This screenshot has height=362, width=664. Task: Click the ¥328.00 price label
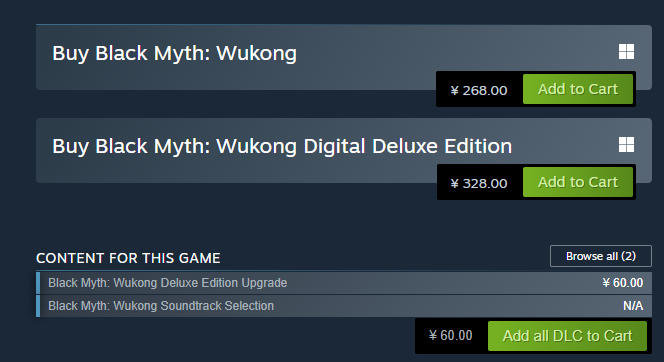click(479, 183)
